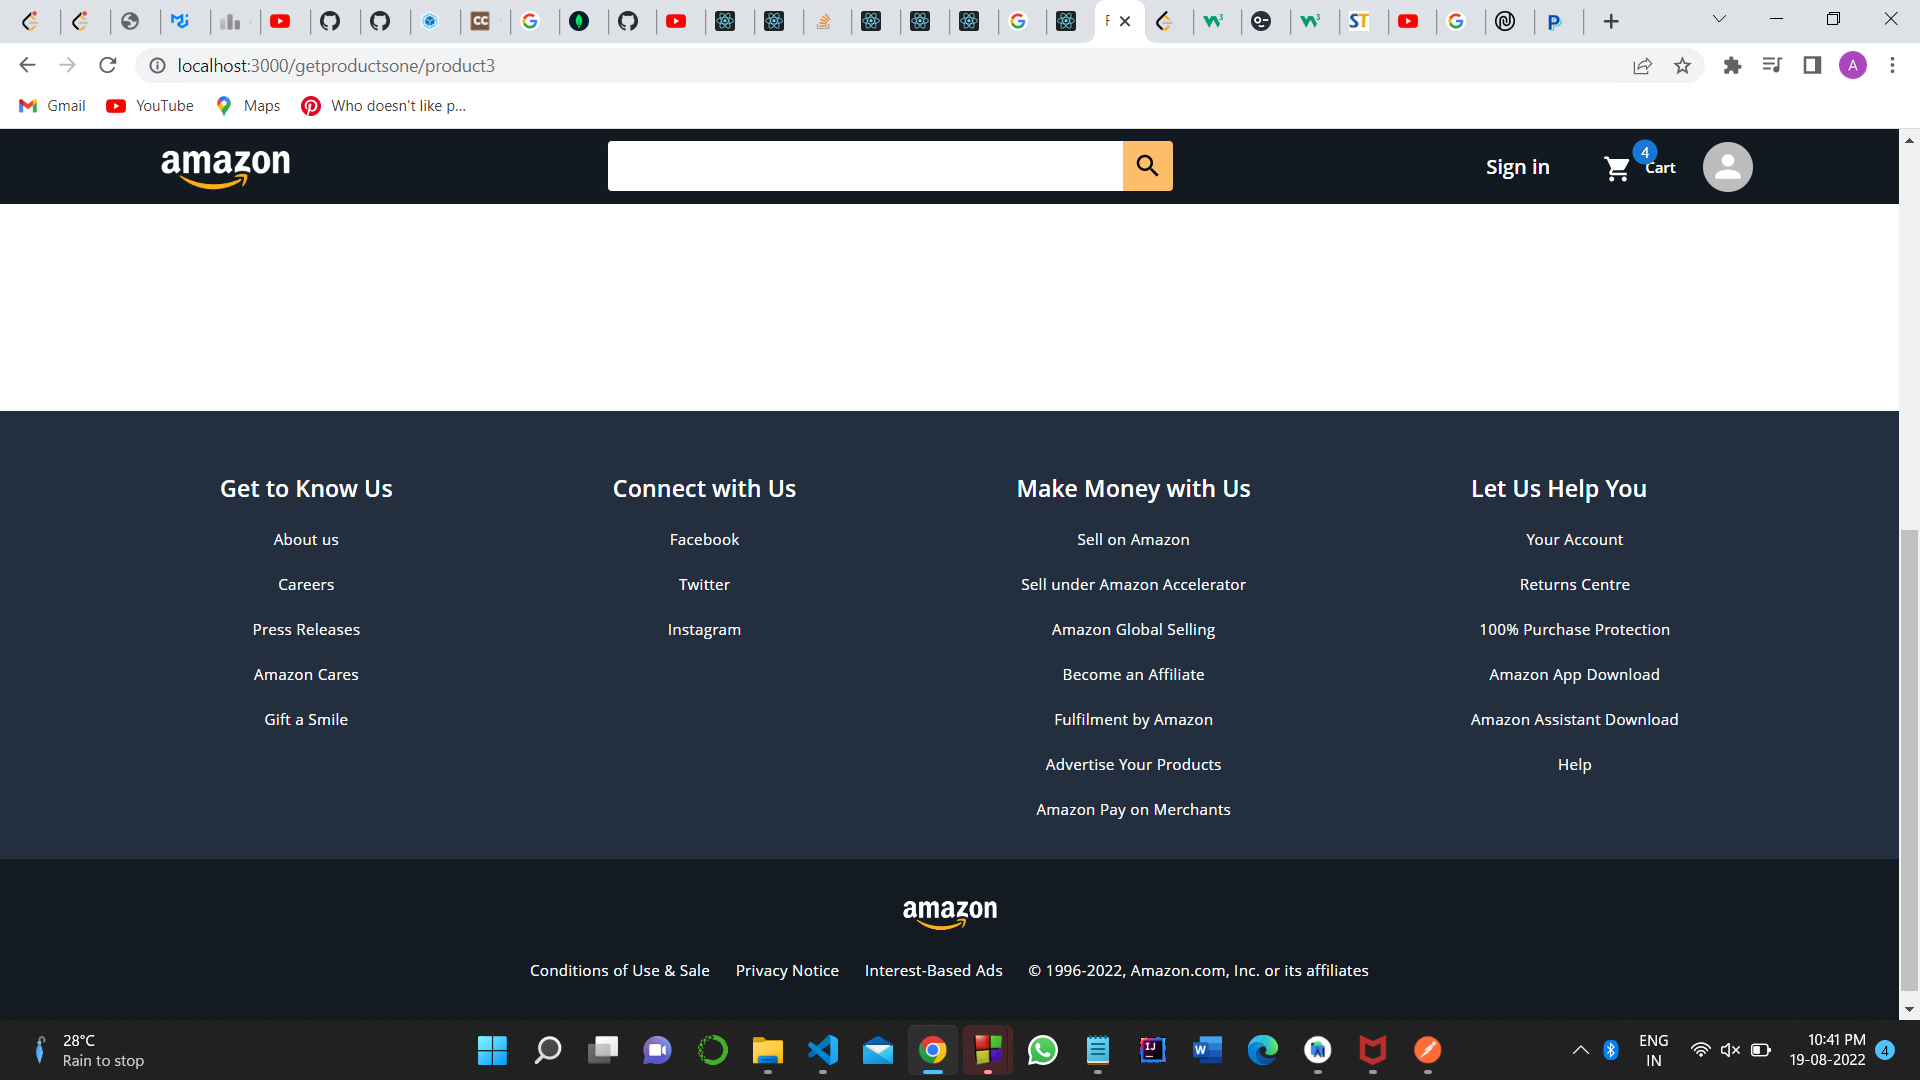
Task: Click the share icon in the address bar
Action: (x=1642, y=65)
